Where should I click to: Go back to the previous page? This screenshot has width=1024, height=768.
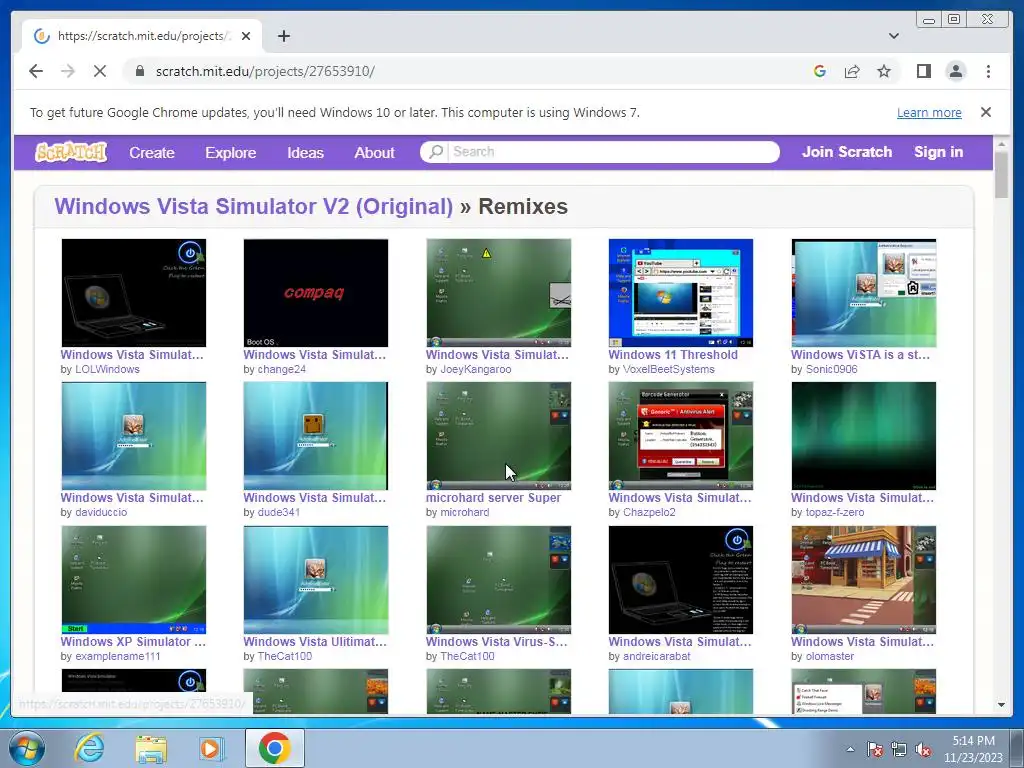coord(36,71)
